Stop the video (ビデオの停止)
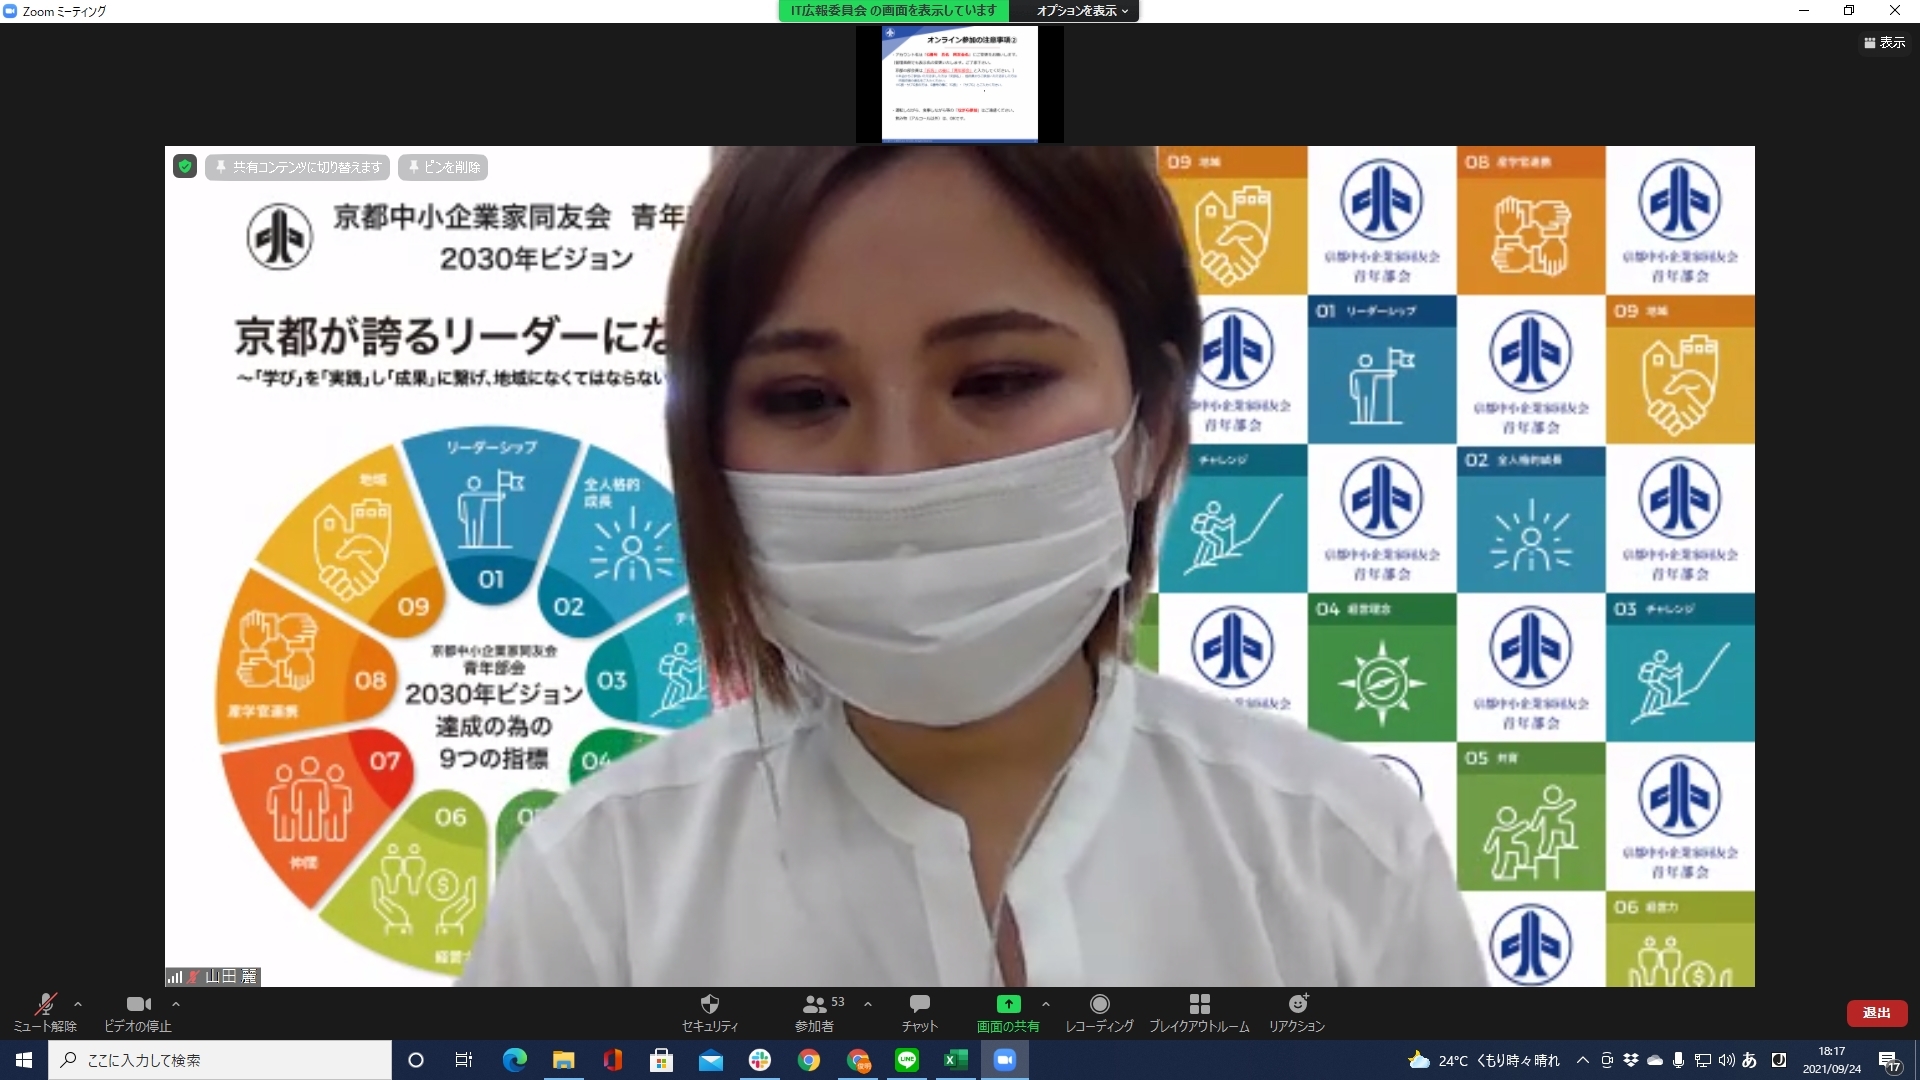Image resolution: width=1920 pixels, height=1080 pixels. (x=138, y=1012)
